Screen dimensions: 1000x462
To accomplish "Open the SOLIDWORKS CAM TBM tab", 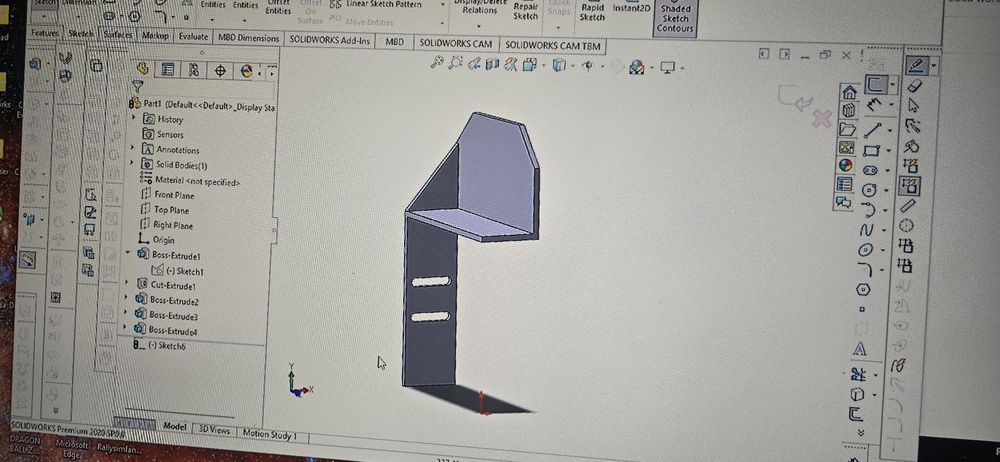I will pyautogui.click(x=553, y=45).
